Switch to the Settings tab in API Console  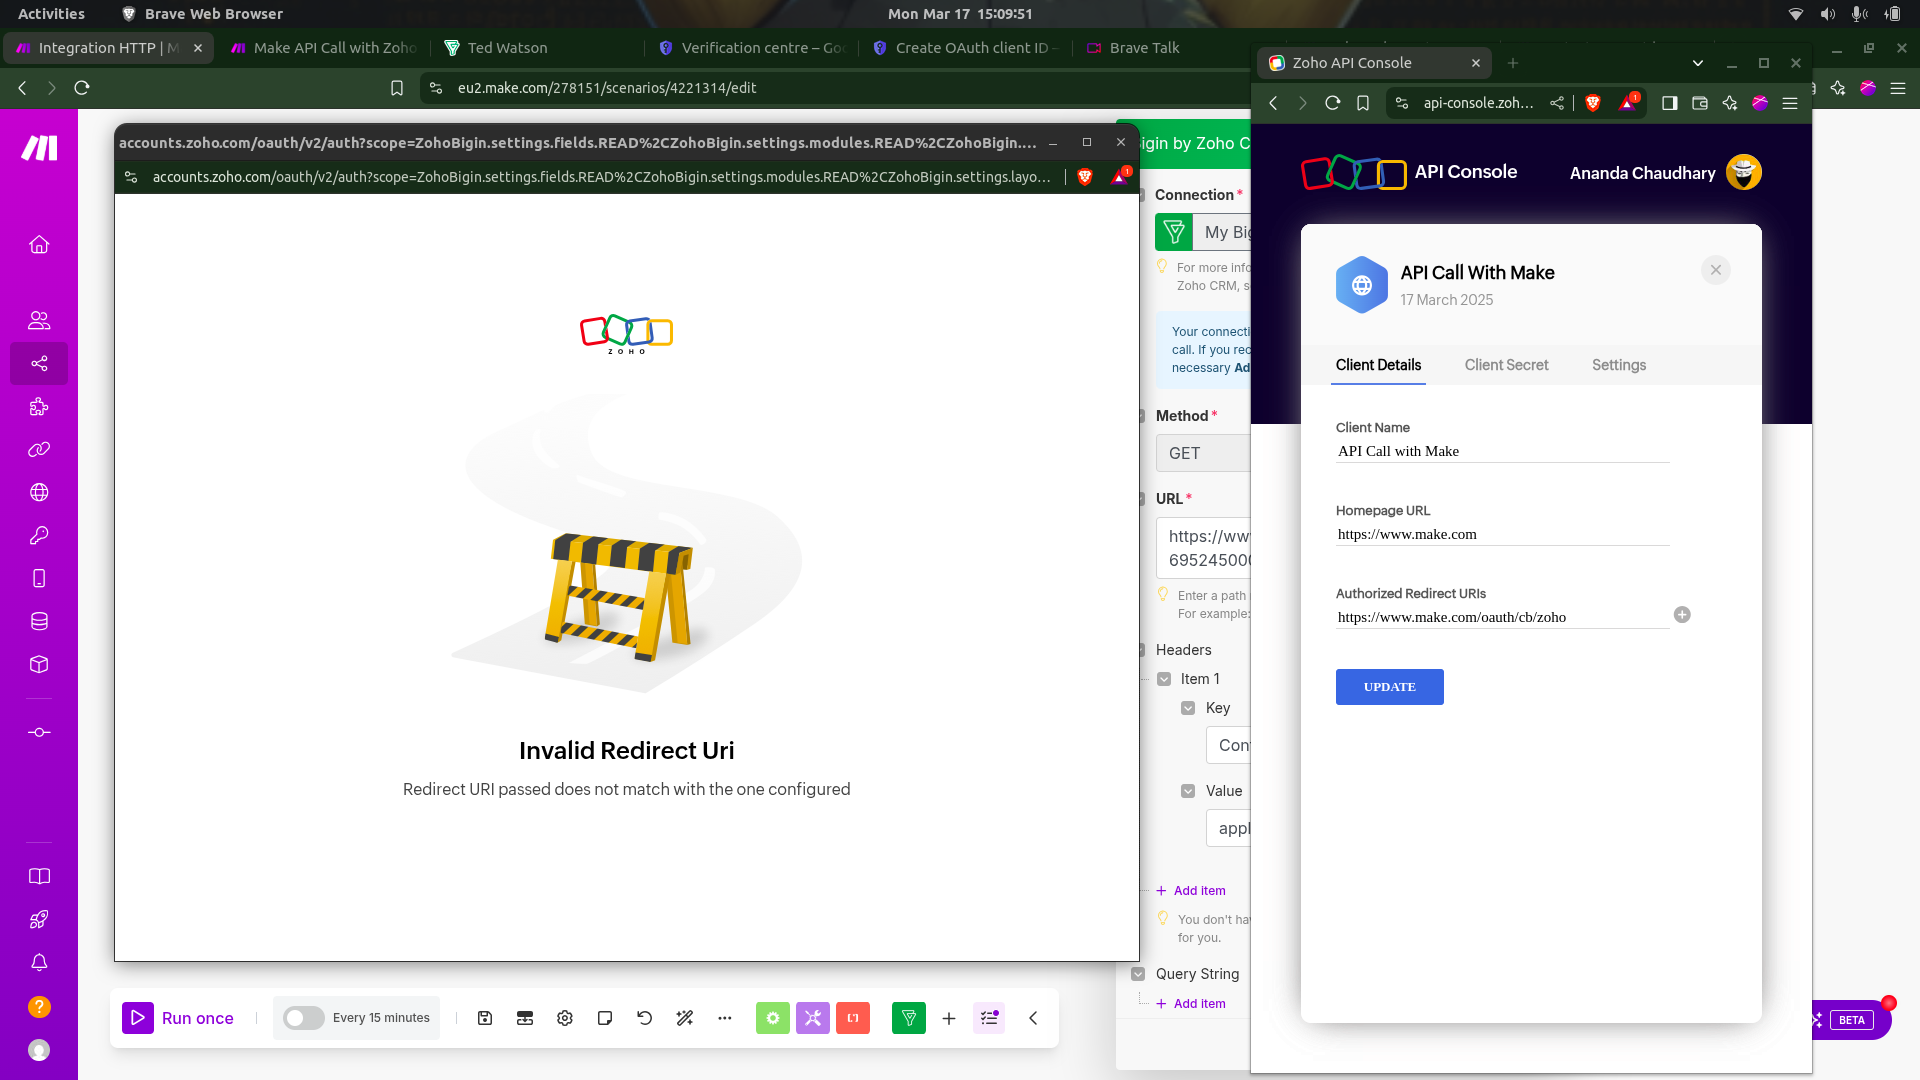tap(1618, 365)
